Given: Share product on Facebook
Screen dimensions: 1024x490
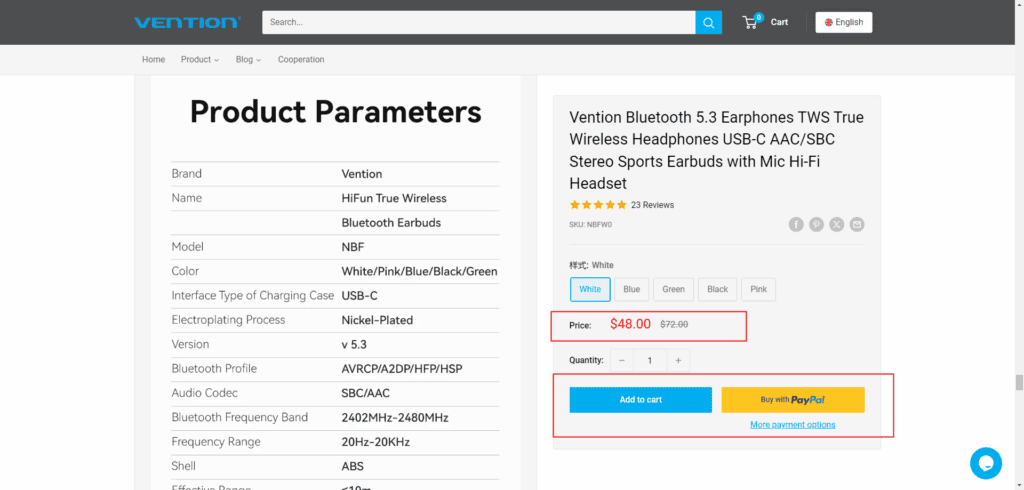Looking at the screenshot, I should pyautogui.click(x=795, y=225).
